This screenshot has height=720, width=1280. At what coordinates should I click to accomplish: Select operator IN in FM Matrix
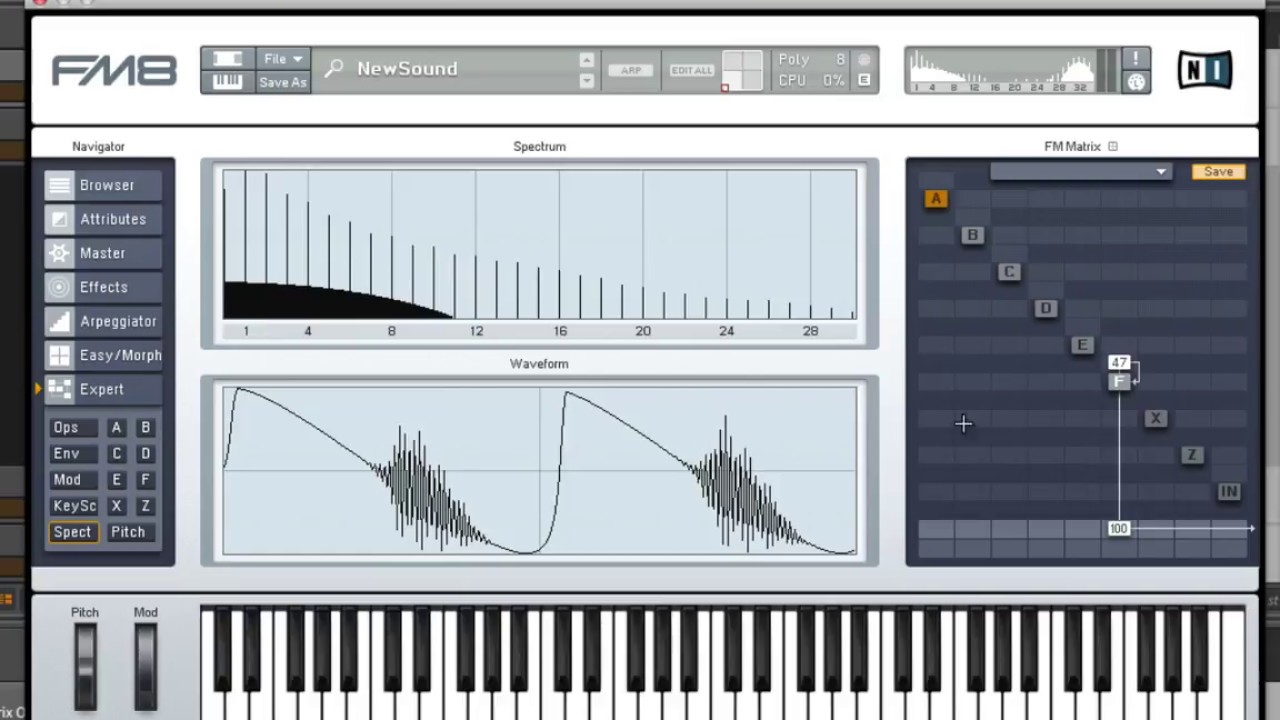[1229, 491]
